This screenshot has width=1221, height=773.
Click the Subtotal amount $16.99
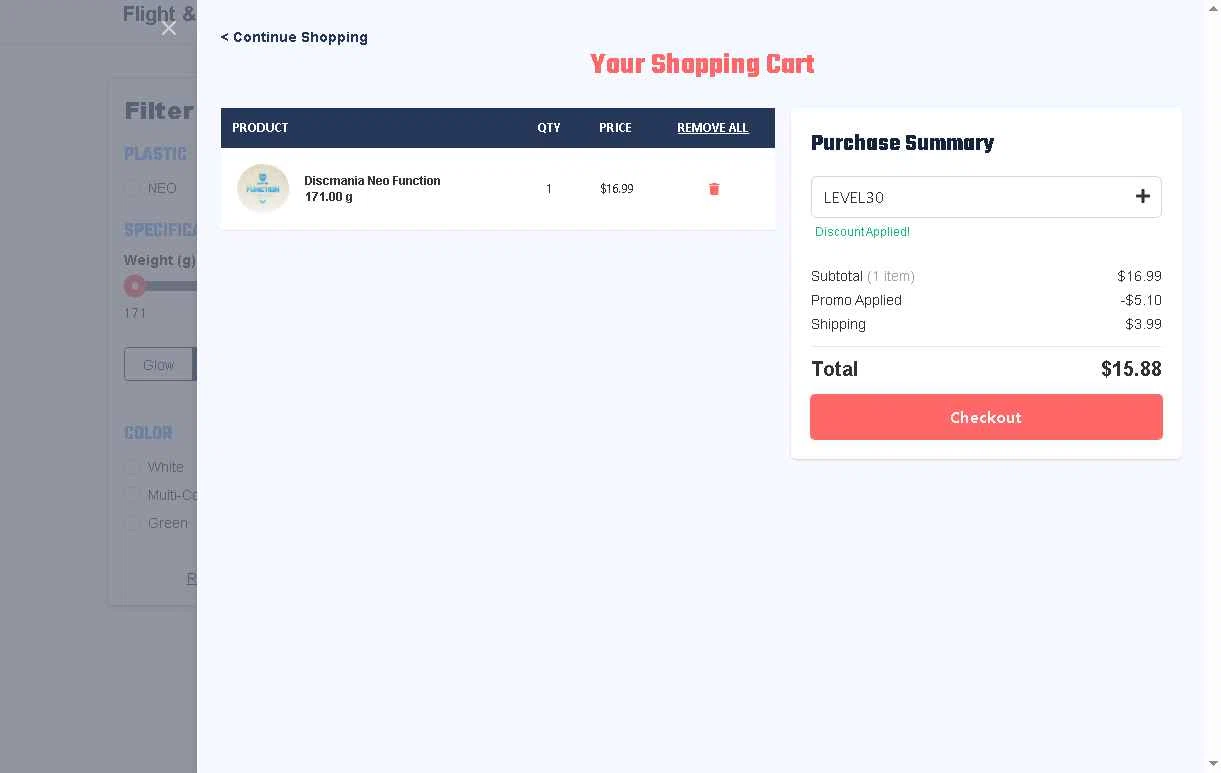pyautogui.click(x=1139, y=276)
